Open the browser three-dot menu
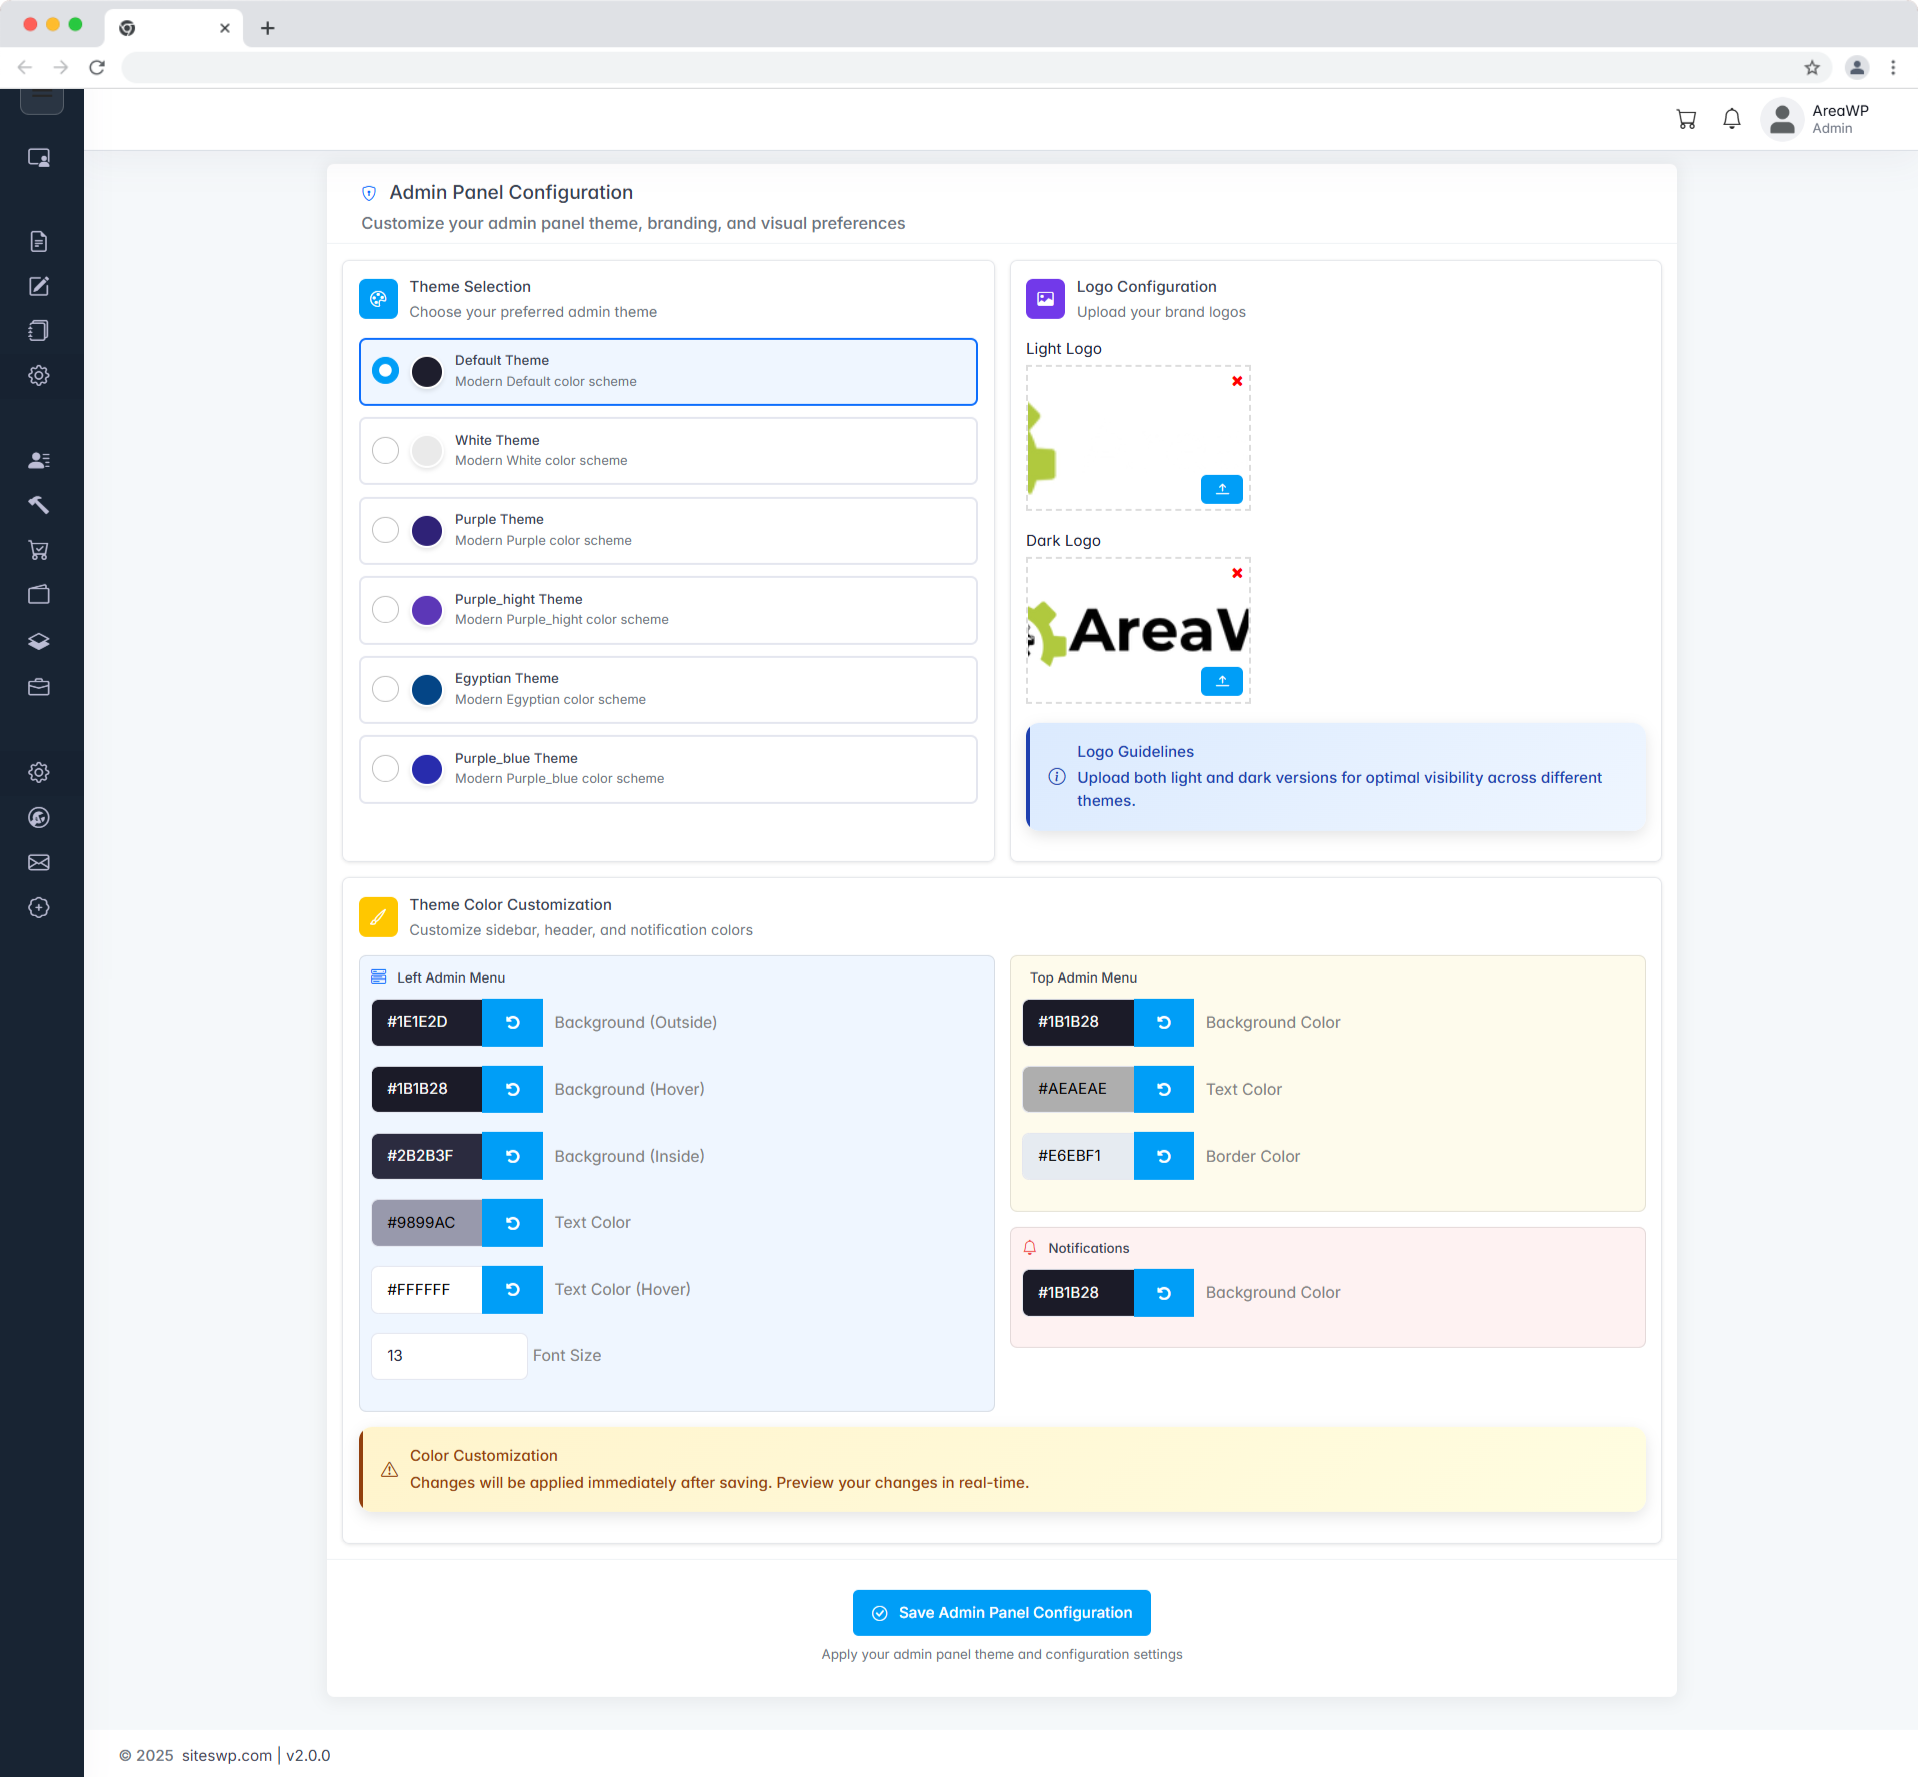The image size is (1918, 1777). pyautogui.click(x=1893, y=68)
